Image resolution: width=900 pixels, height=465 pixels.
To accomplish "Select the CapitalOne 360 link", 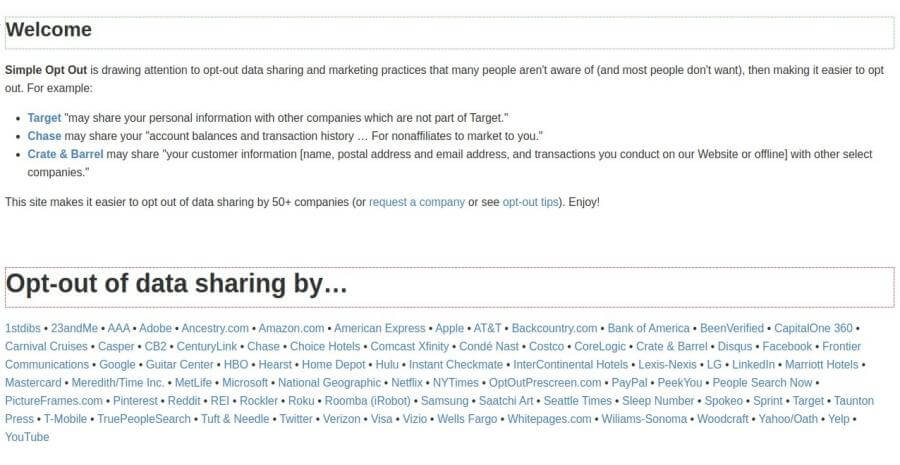I will tap(813, 328).
